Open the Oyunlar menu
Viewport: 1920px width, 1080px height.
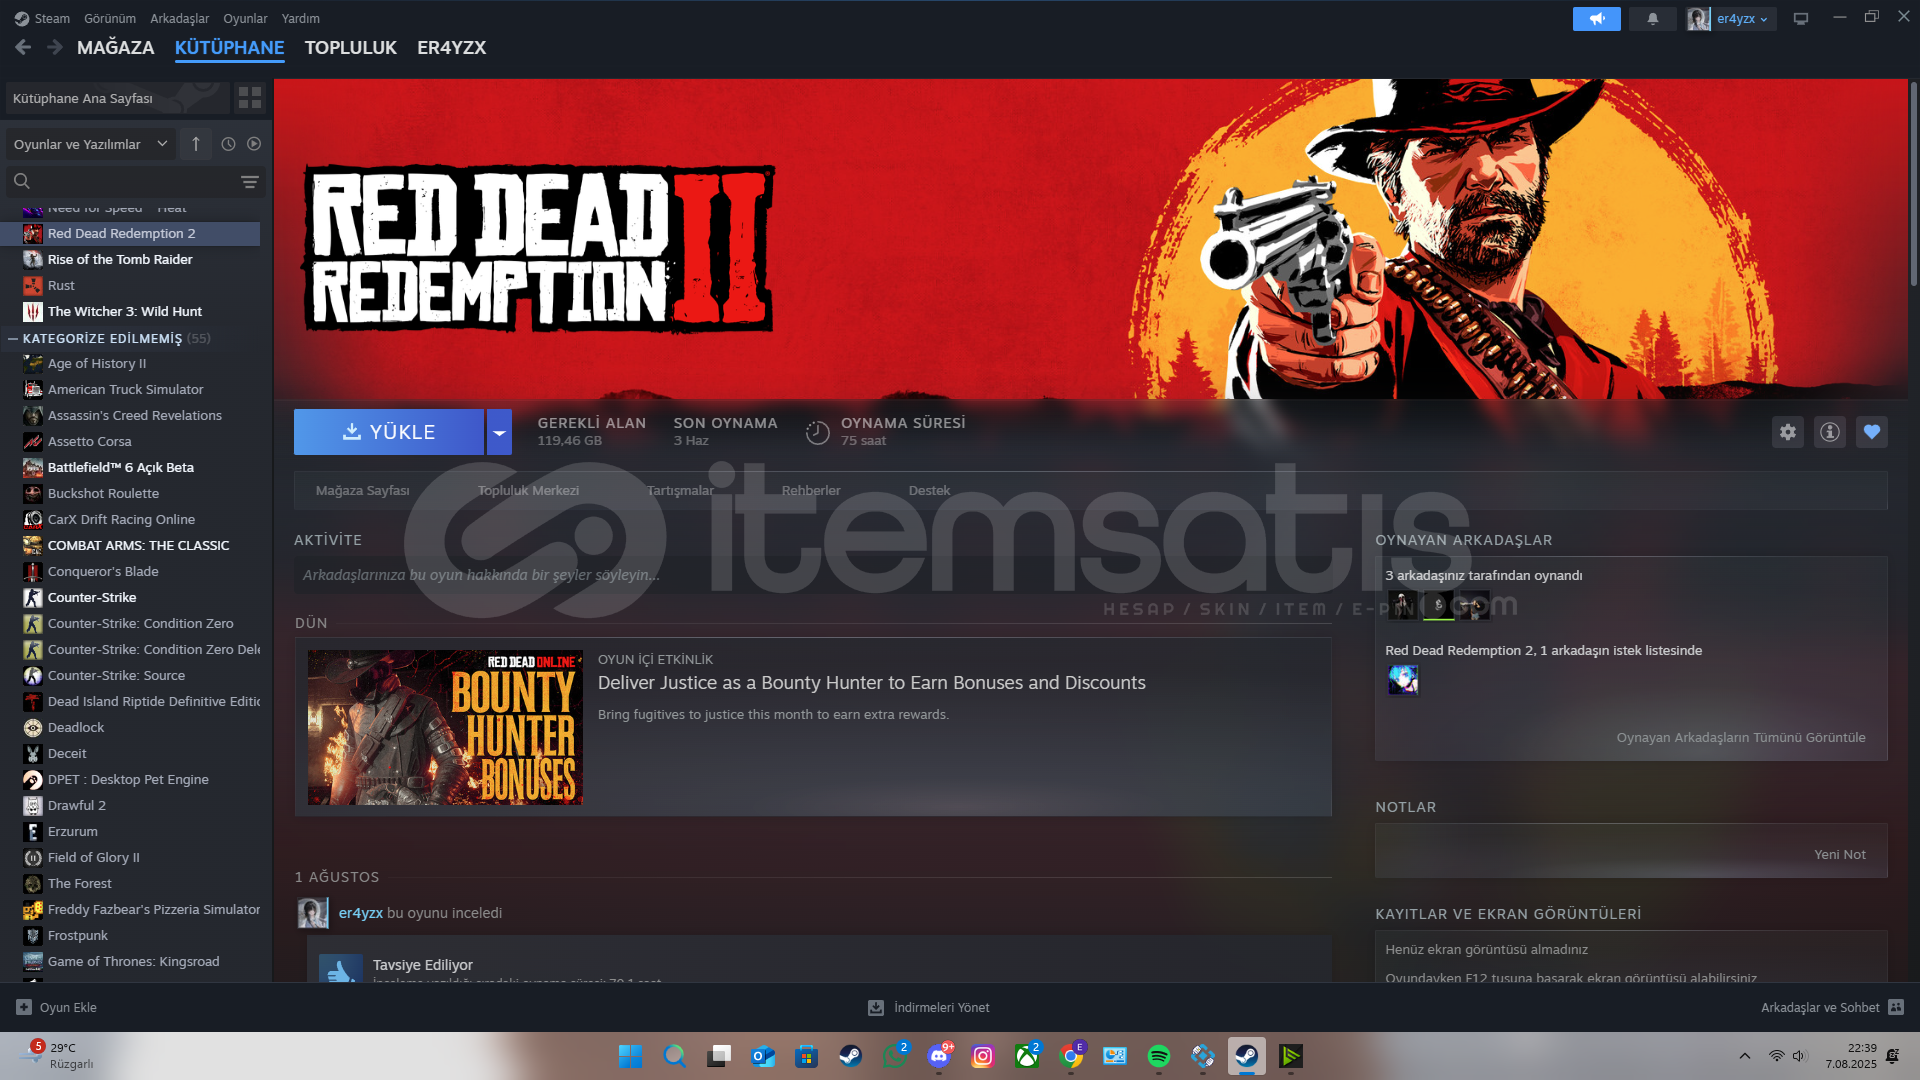click(x=245, y=18)
